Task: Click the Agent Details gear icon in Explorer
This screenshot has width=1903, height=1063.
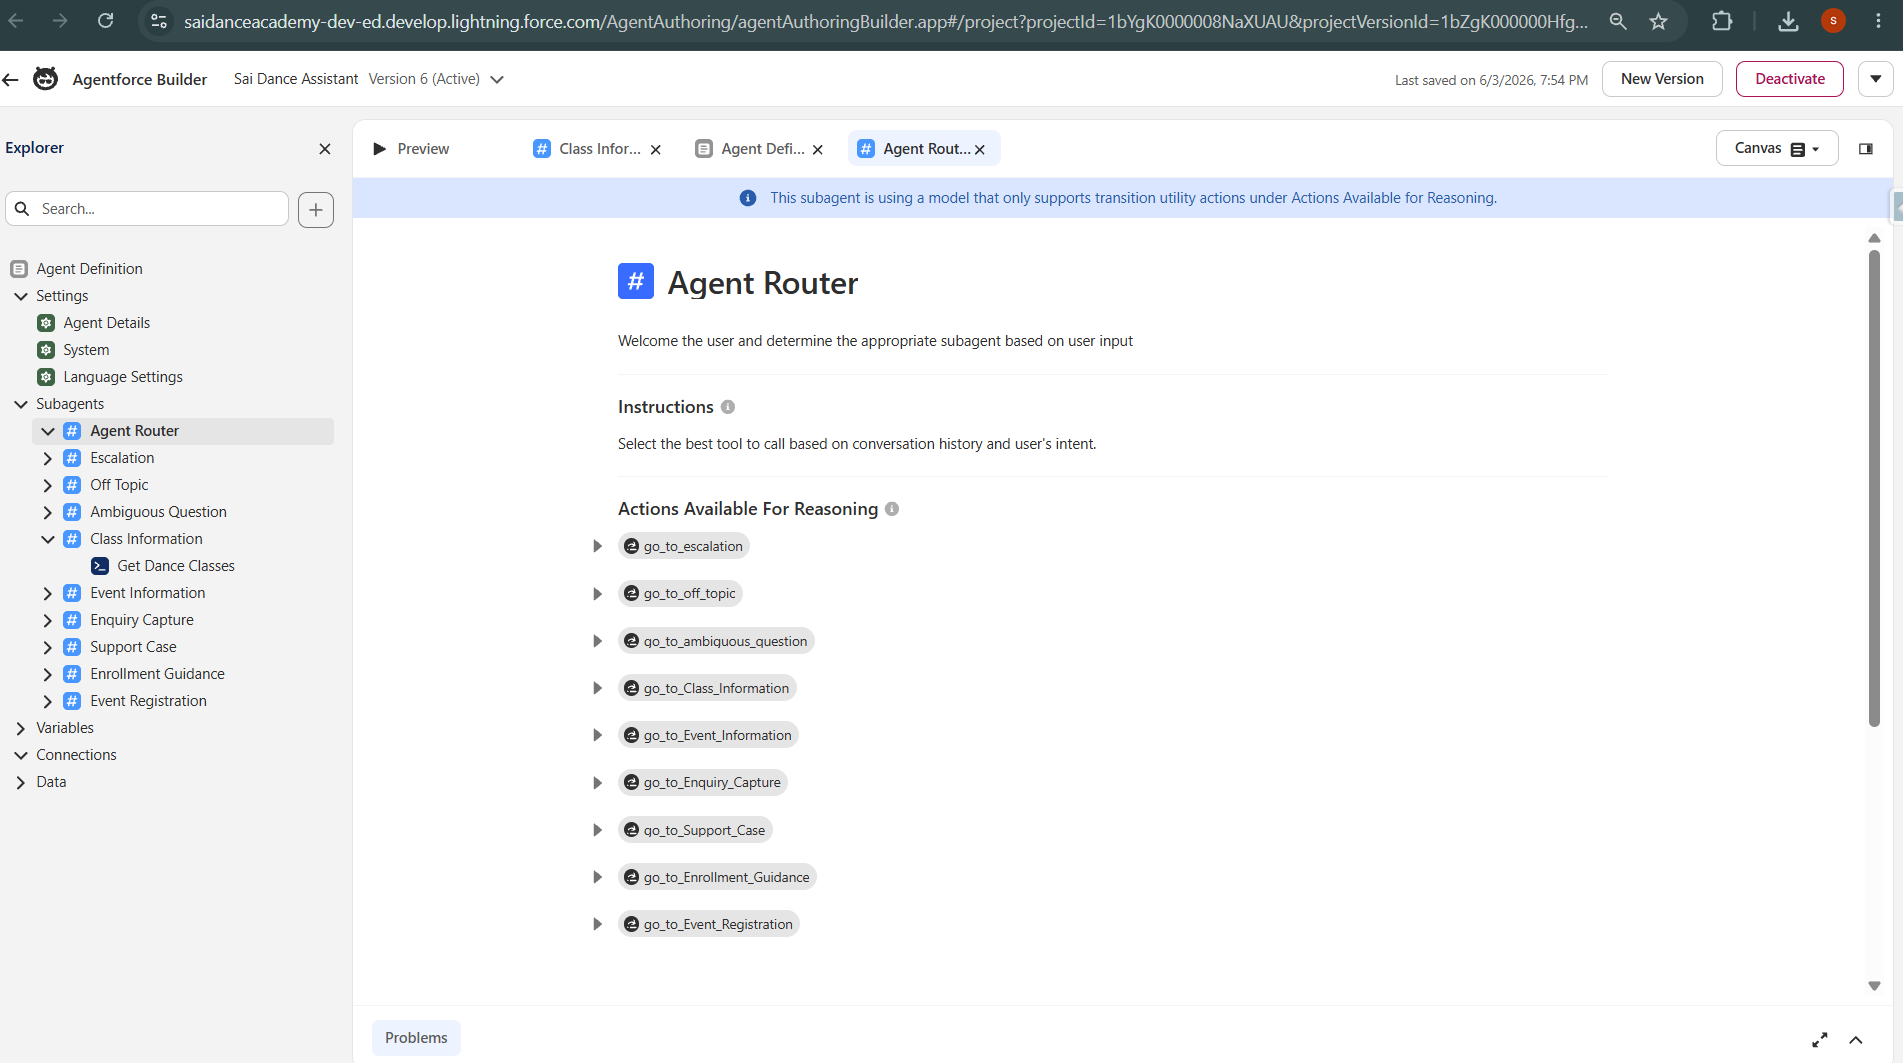Action: [46, 323]
